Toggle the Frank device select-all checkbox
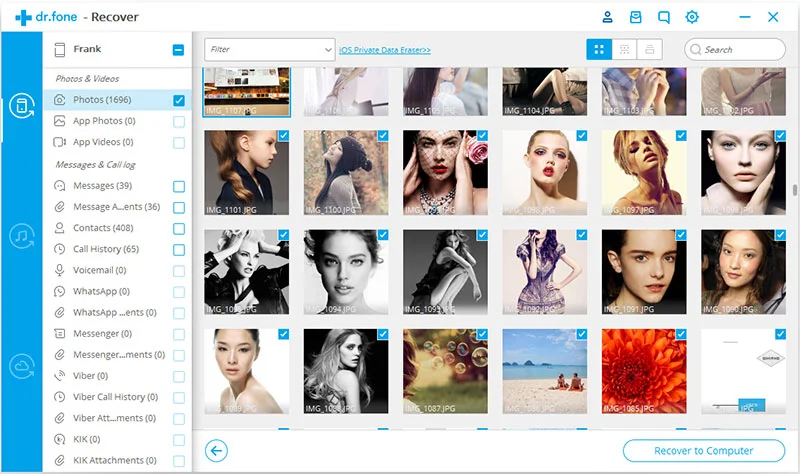The width and height of the screenshot is (800, 474). (x=178, y=49)
